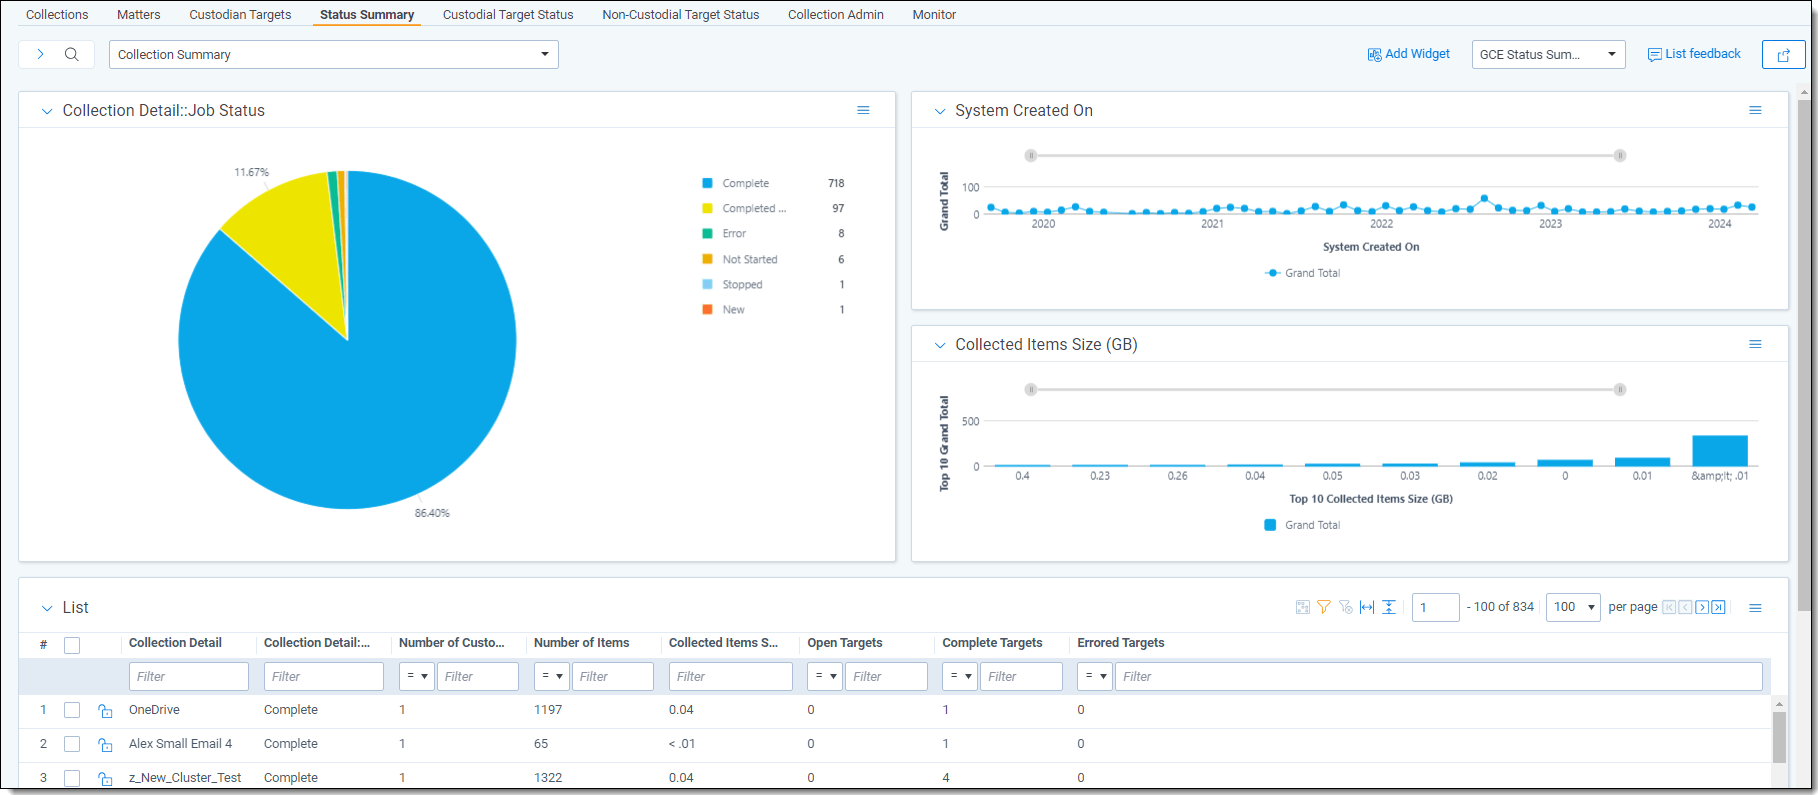This screenshot has width=1818, height=795.
Task: Tick the select-all checkbox in list header
Action: pyautogui.click(x=72, y=645)
